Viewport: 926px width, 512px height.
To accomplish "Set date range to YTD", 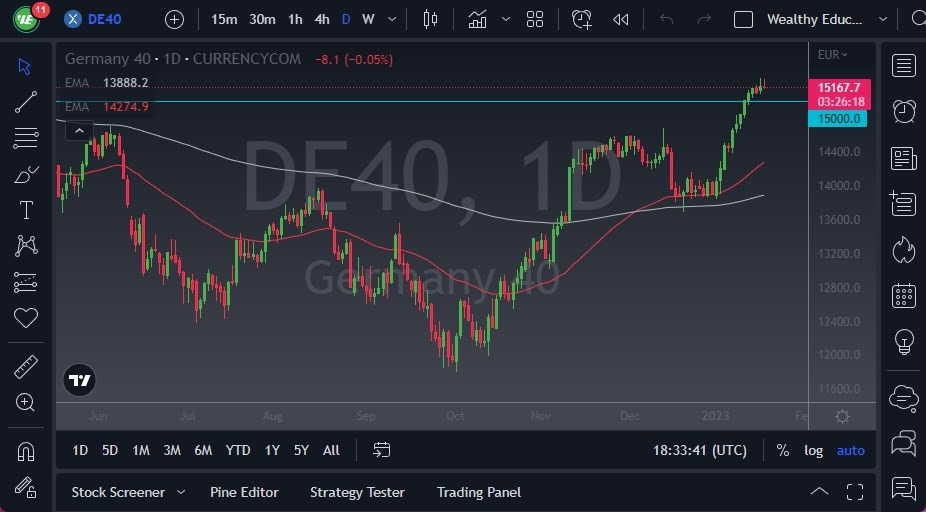I will pyautogui.click(x=238, y=451).
